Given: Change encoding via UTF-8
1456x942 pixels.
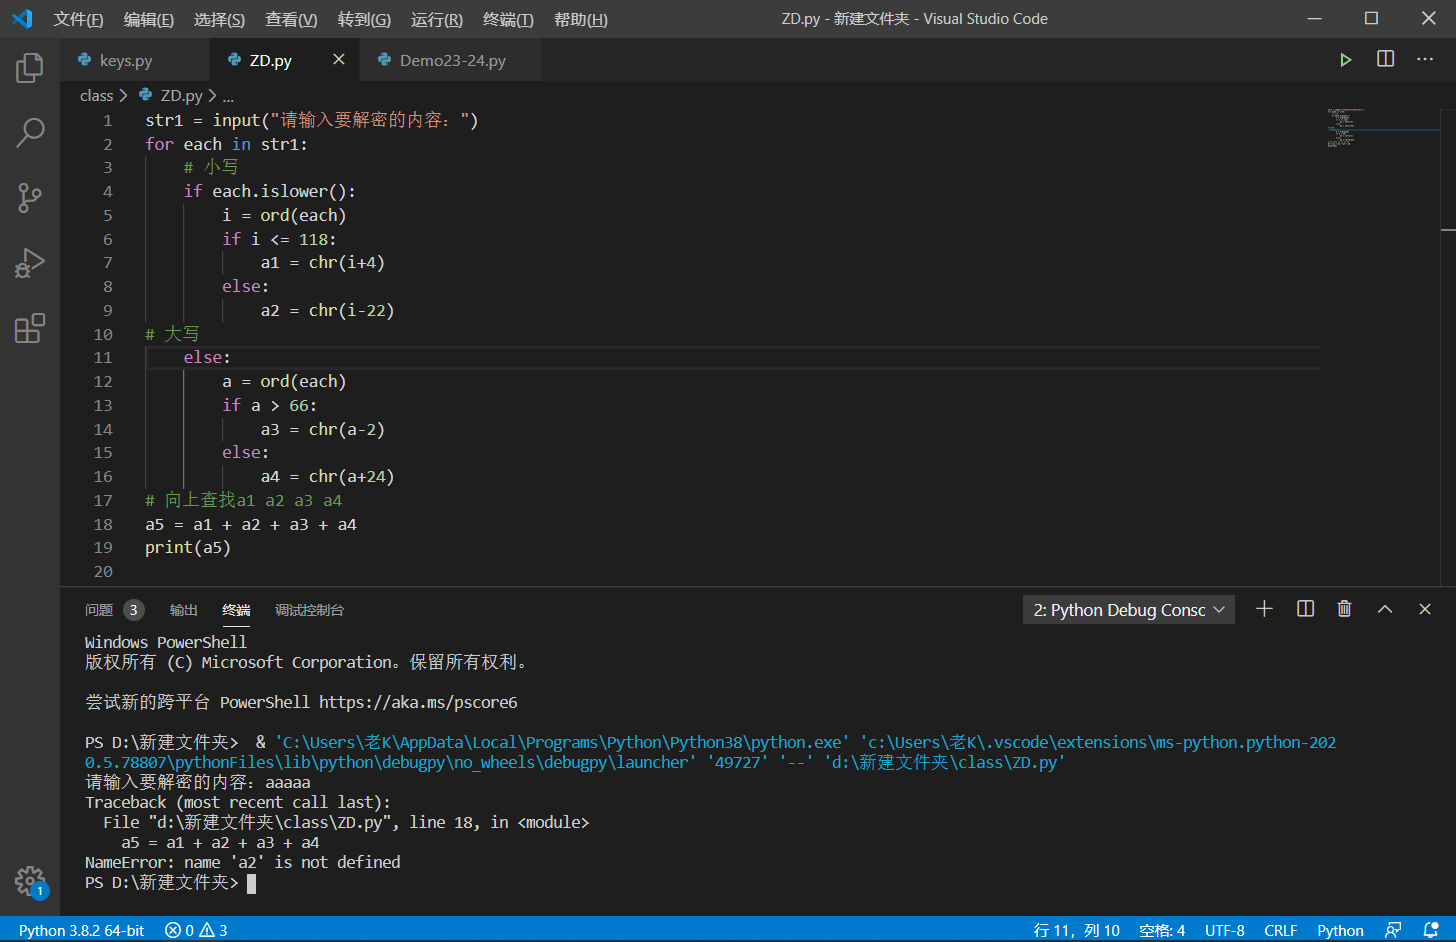Looking at the screenshot, I should click(1224, 930).
